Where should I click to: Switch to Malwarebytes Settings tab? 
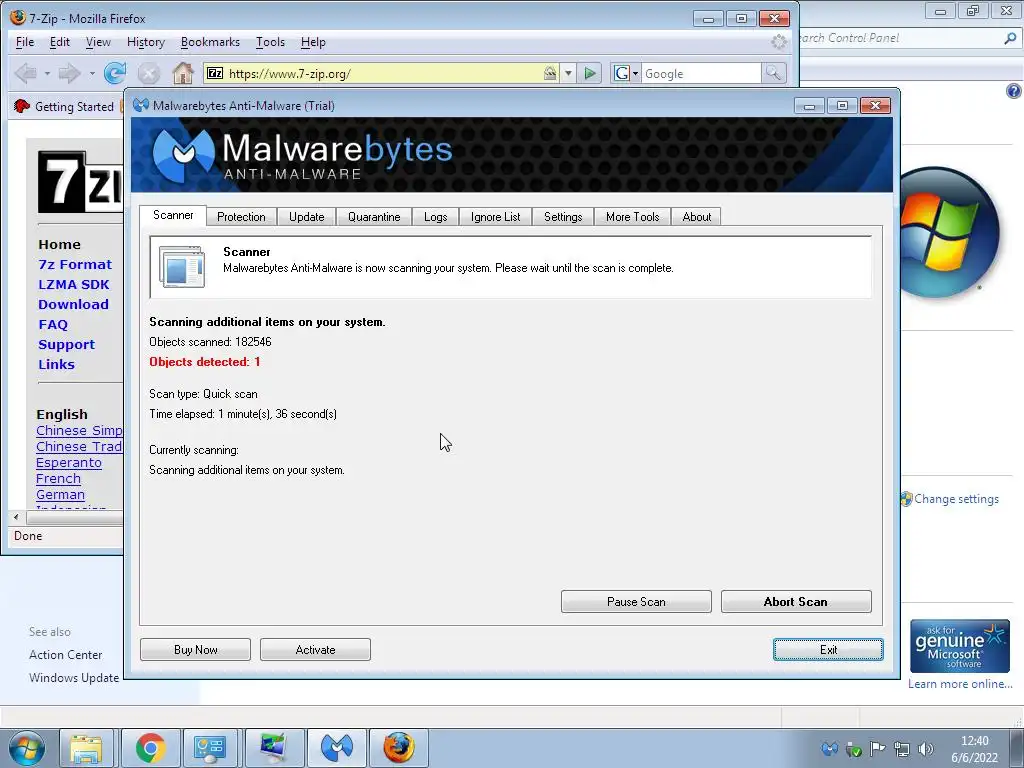tap(563, 217)
